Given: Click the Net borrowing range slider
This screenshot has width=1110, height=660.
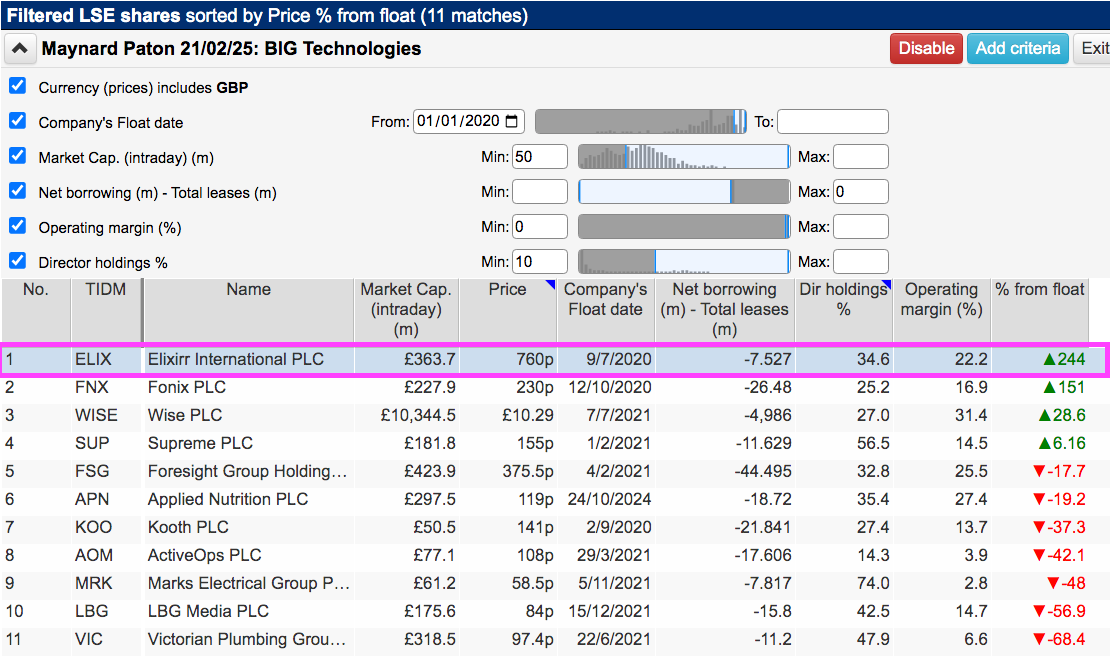Looking at the screenshot, I should pos(684,192).
